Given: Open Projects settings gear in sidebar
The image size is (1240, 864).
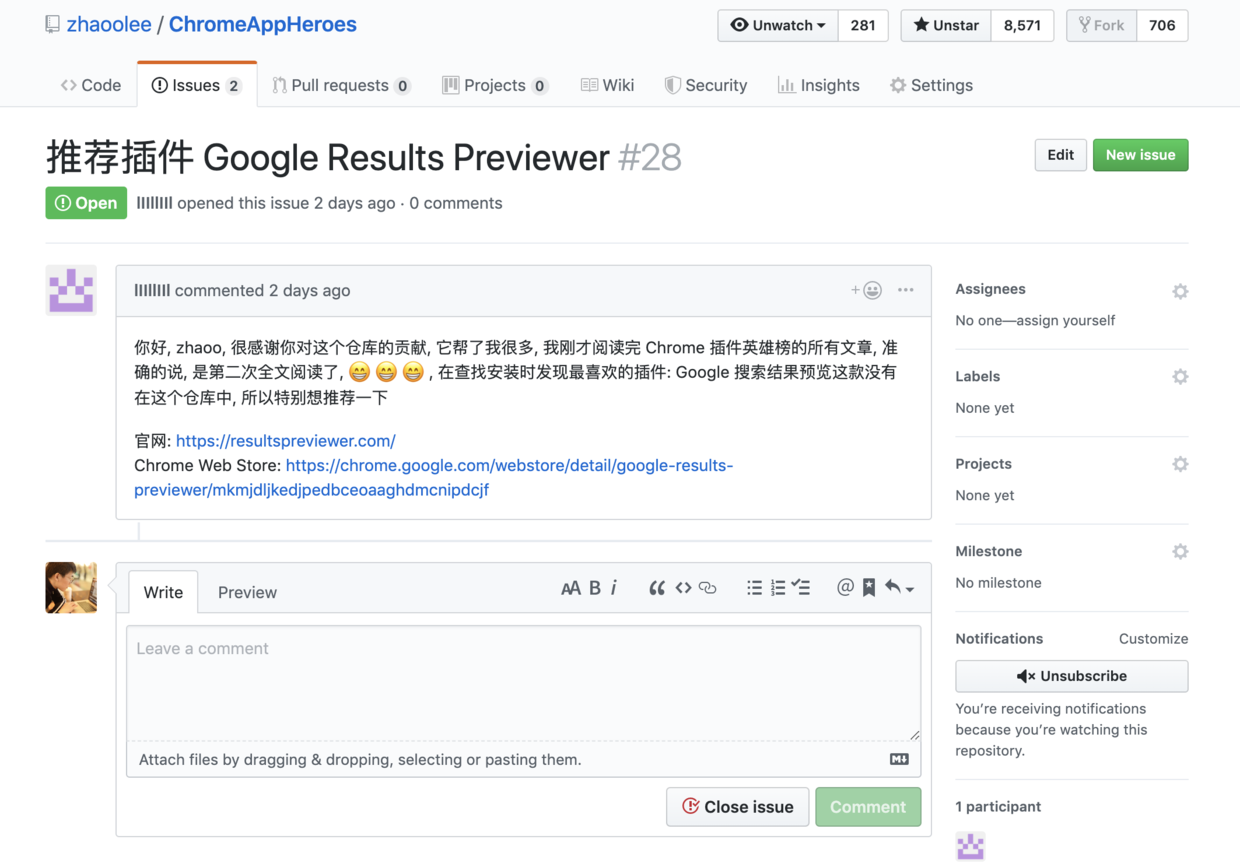Looking at the screenshot, I should point(1180,464).
